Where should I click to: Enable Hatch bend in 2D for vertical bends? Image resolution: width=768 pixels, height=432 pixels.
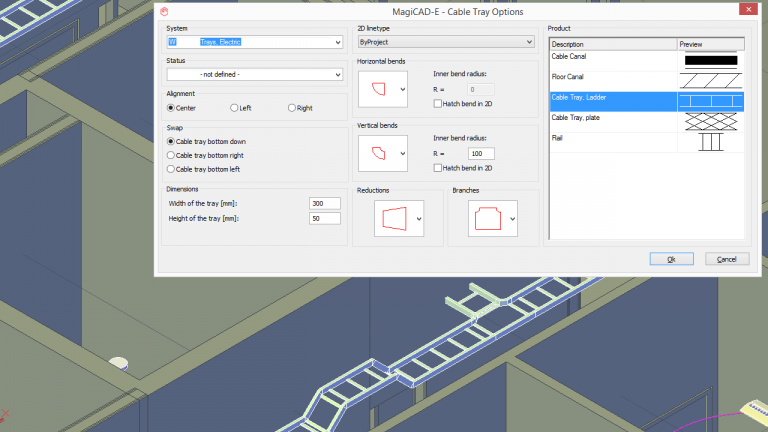pyautogui.click(x=437, y=168)
